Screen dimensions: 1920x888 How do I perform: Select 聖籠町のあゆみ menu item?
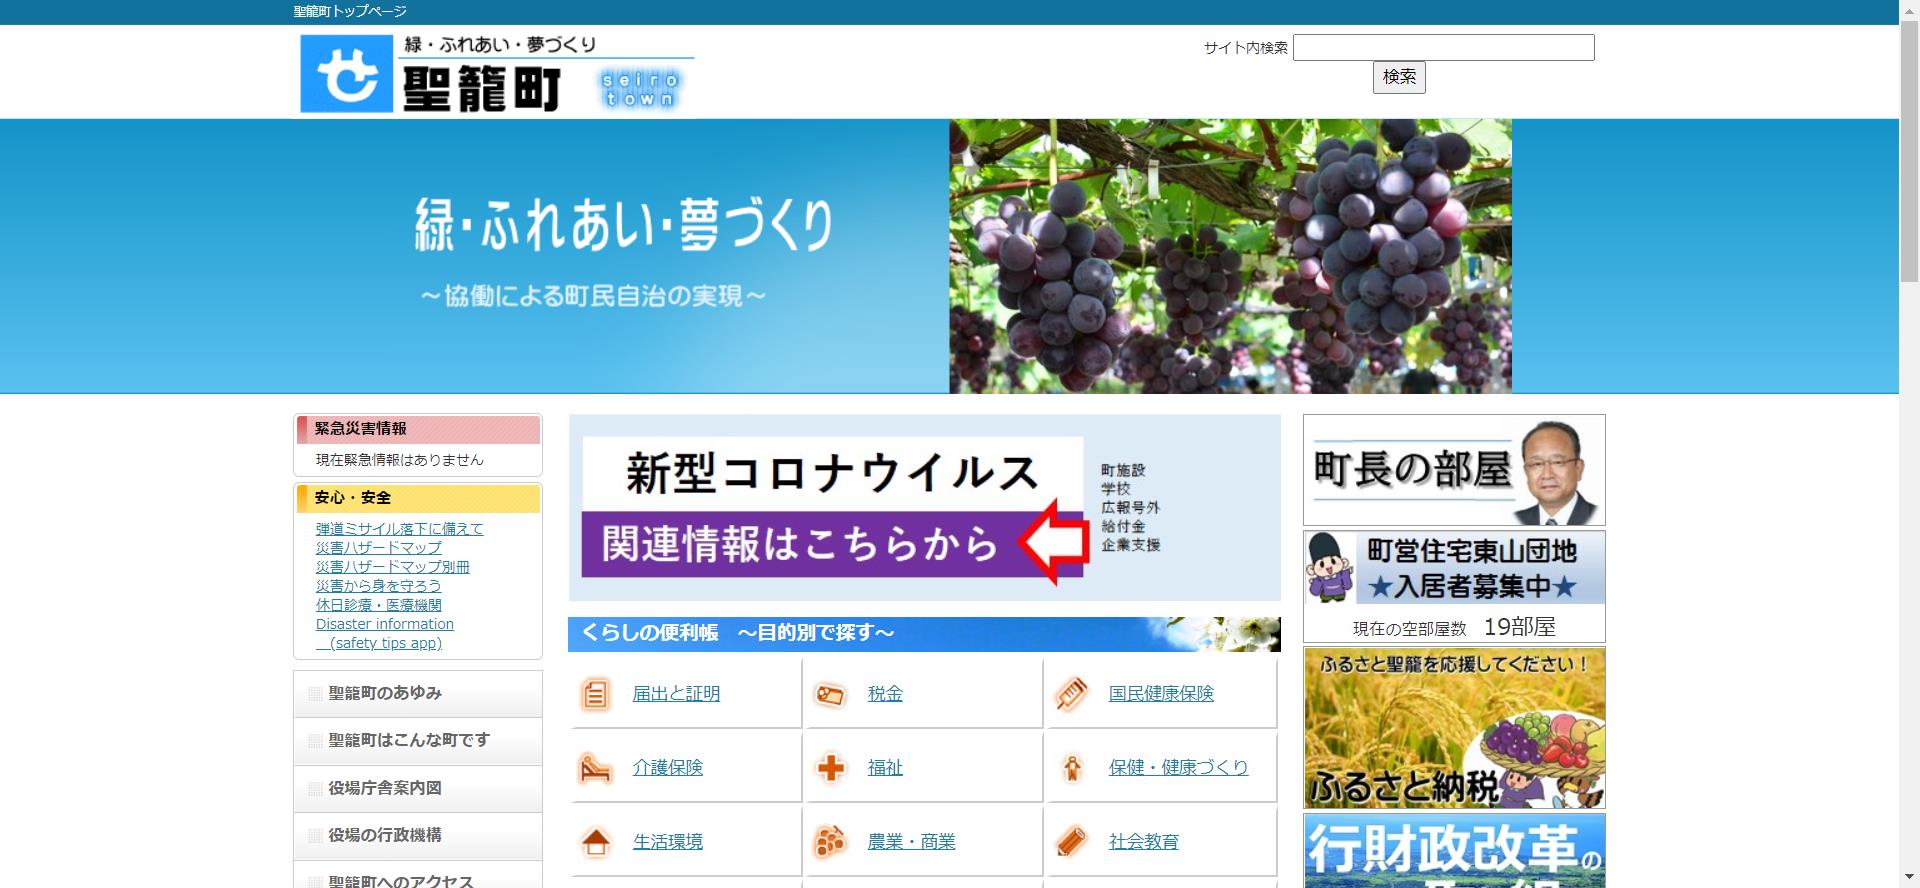pyautogui.click(x=418, y=693)
